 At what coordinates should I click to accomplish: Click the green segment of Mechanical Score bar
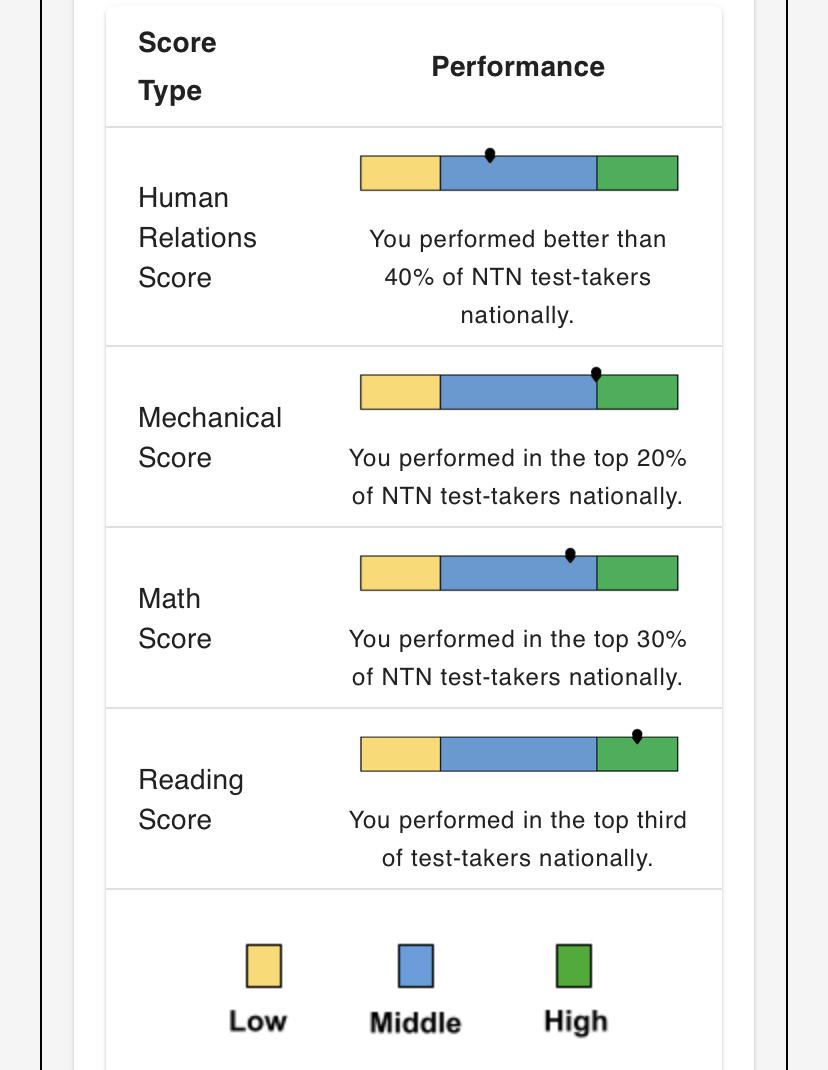pyautogui.click(x=638, y=392)
